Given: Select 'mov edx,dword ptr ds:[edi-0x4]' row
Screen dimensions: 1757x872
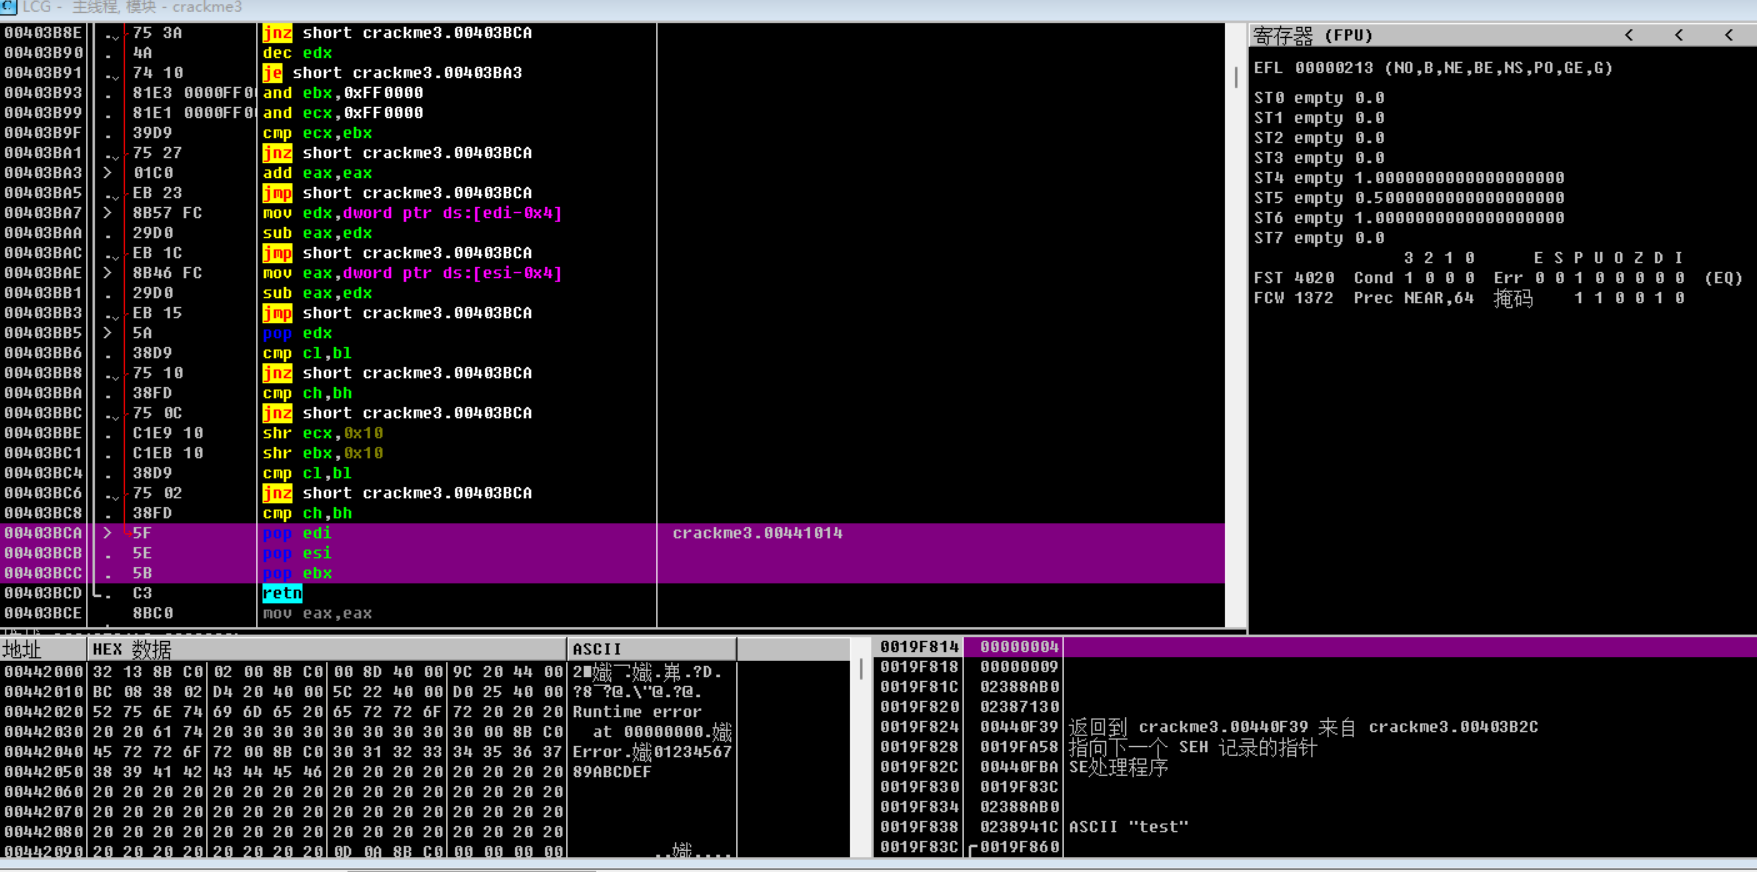Looking at the screenshot, I should [612, 213].
